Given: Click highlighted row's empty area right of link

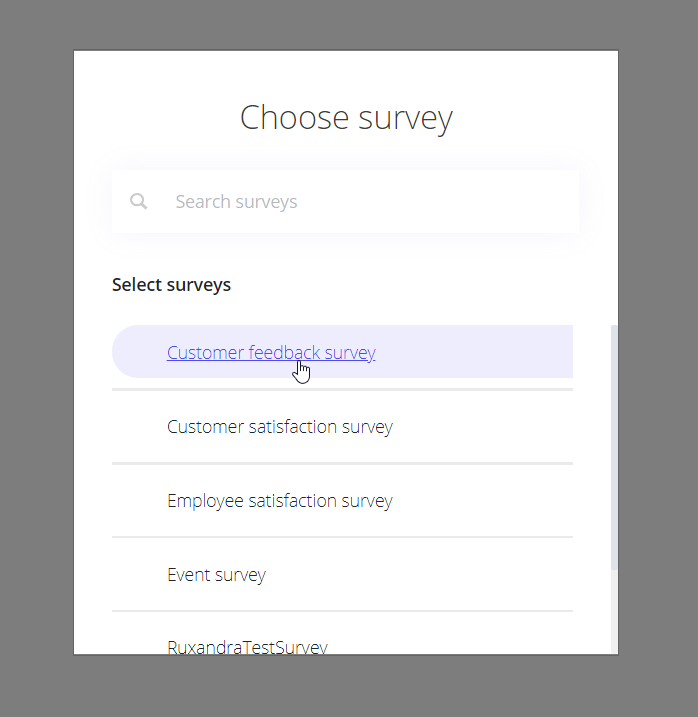Looking at the screenshot, I should 474,352.
